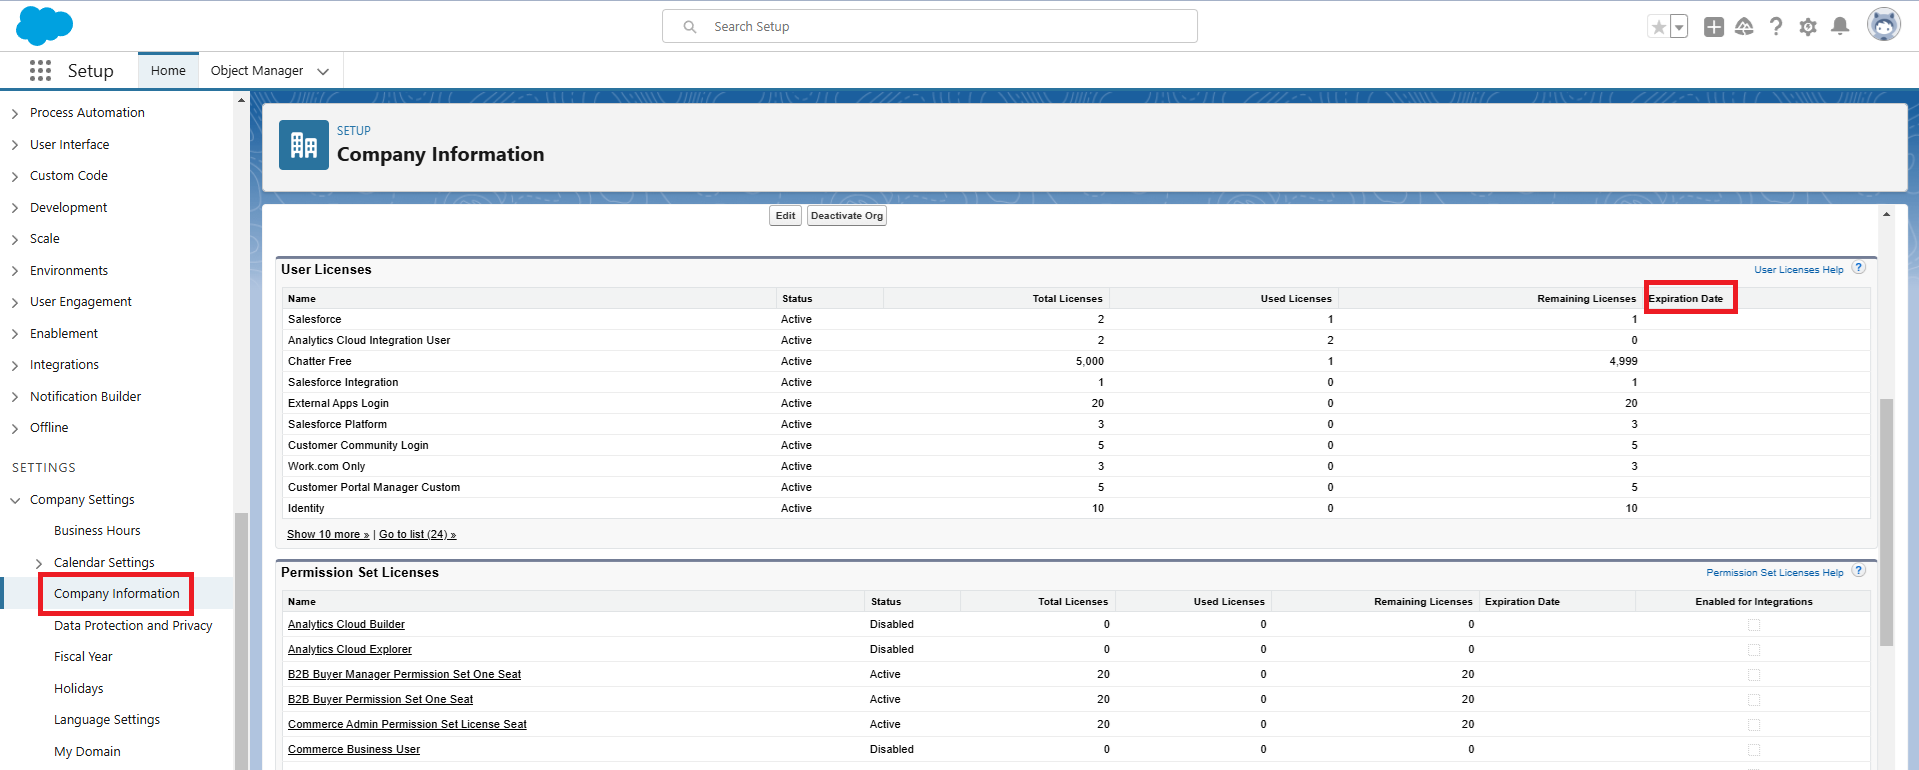Click the Expiration Date column header in User Licenses

[1685, 298]
